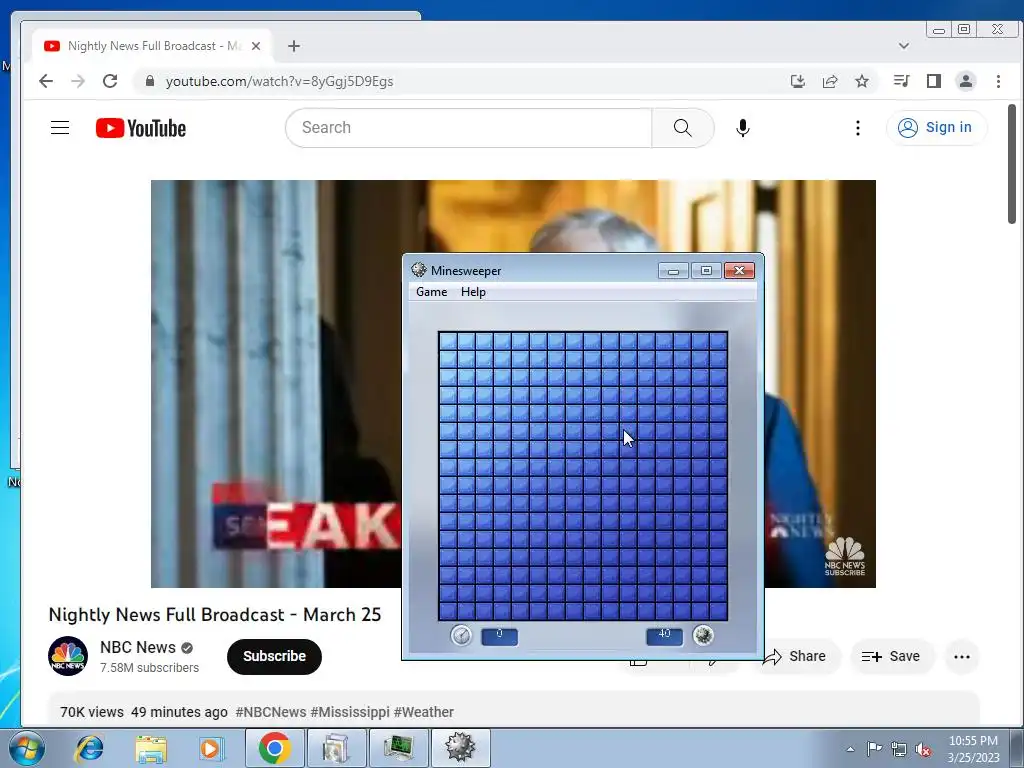Save the video to a playlist

point(891,656)
